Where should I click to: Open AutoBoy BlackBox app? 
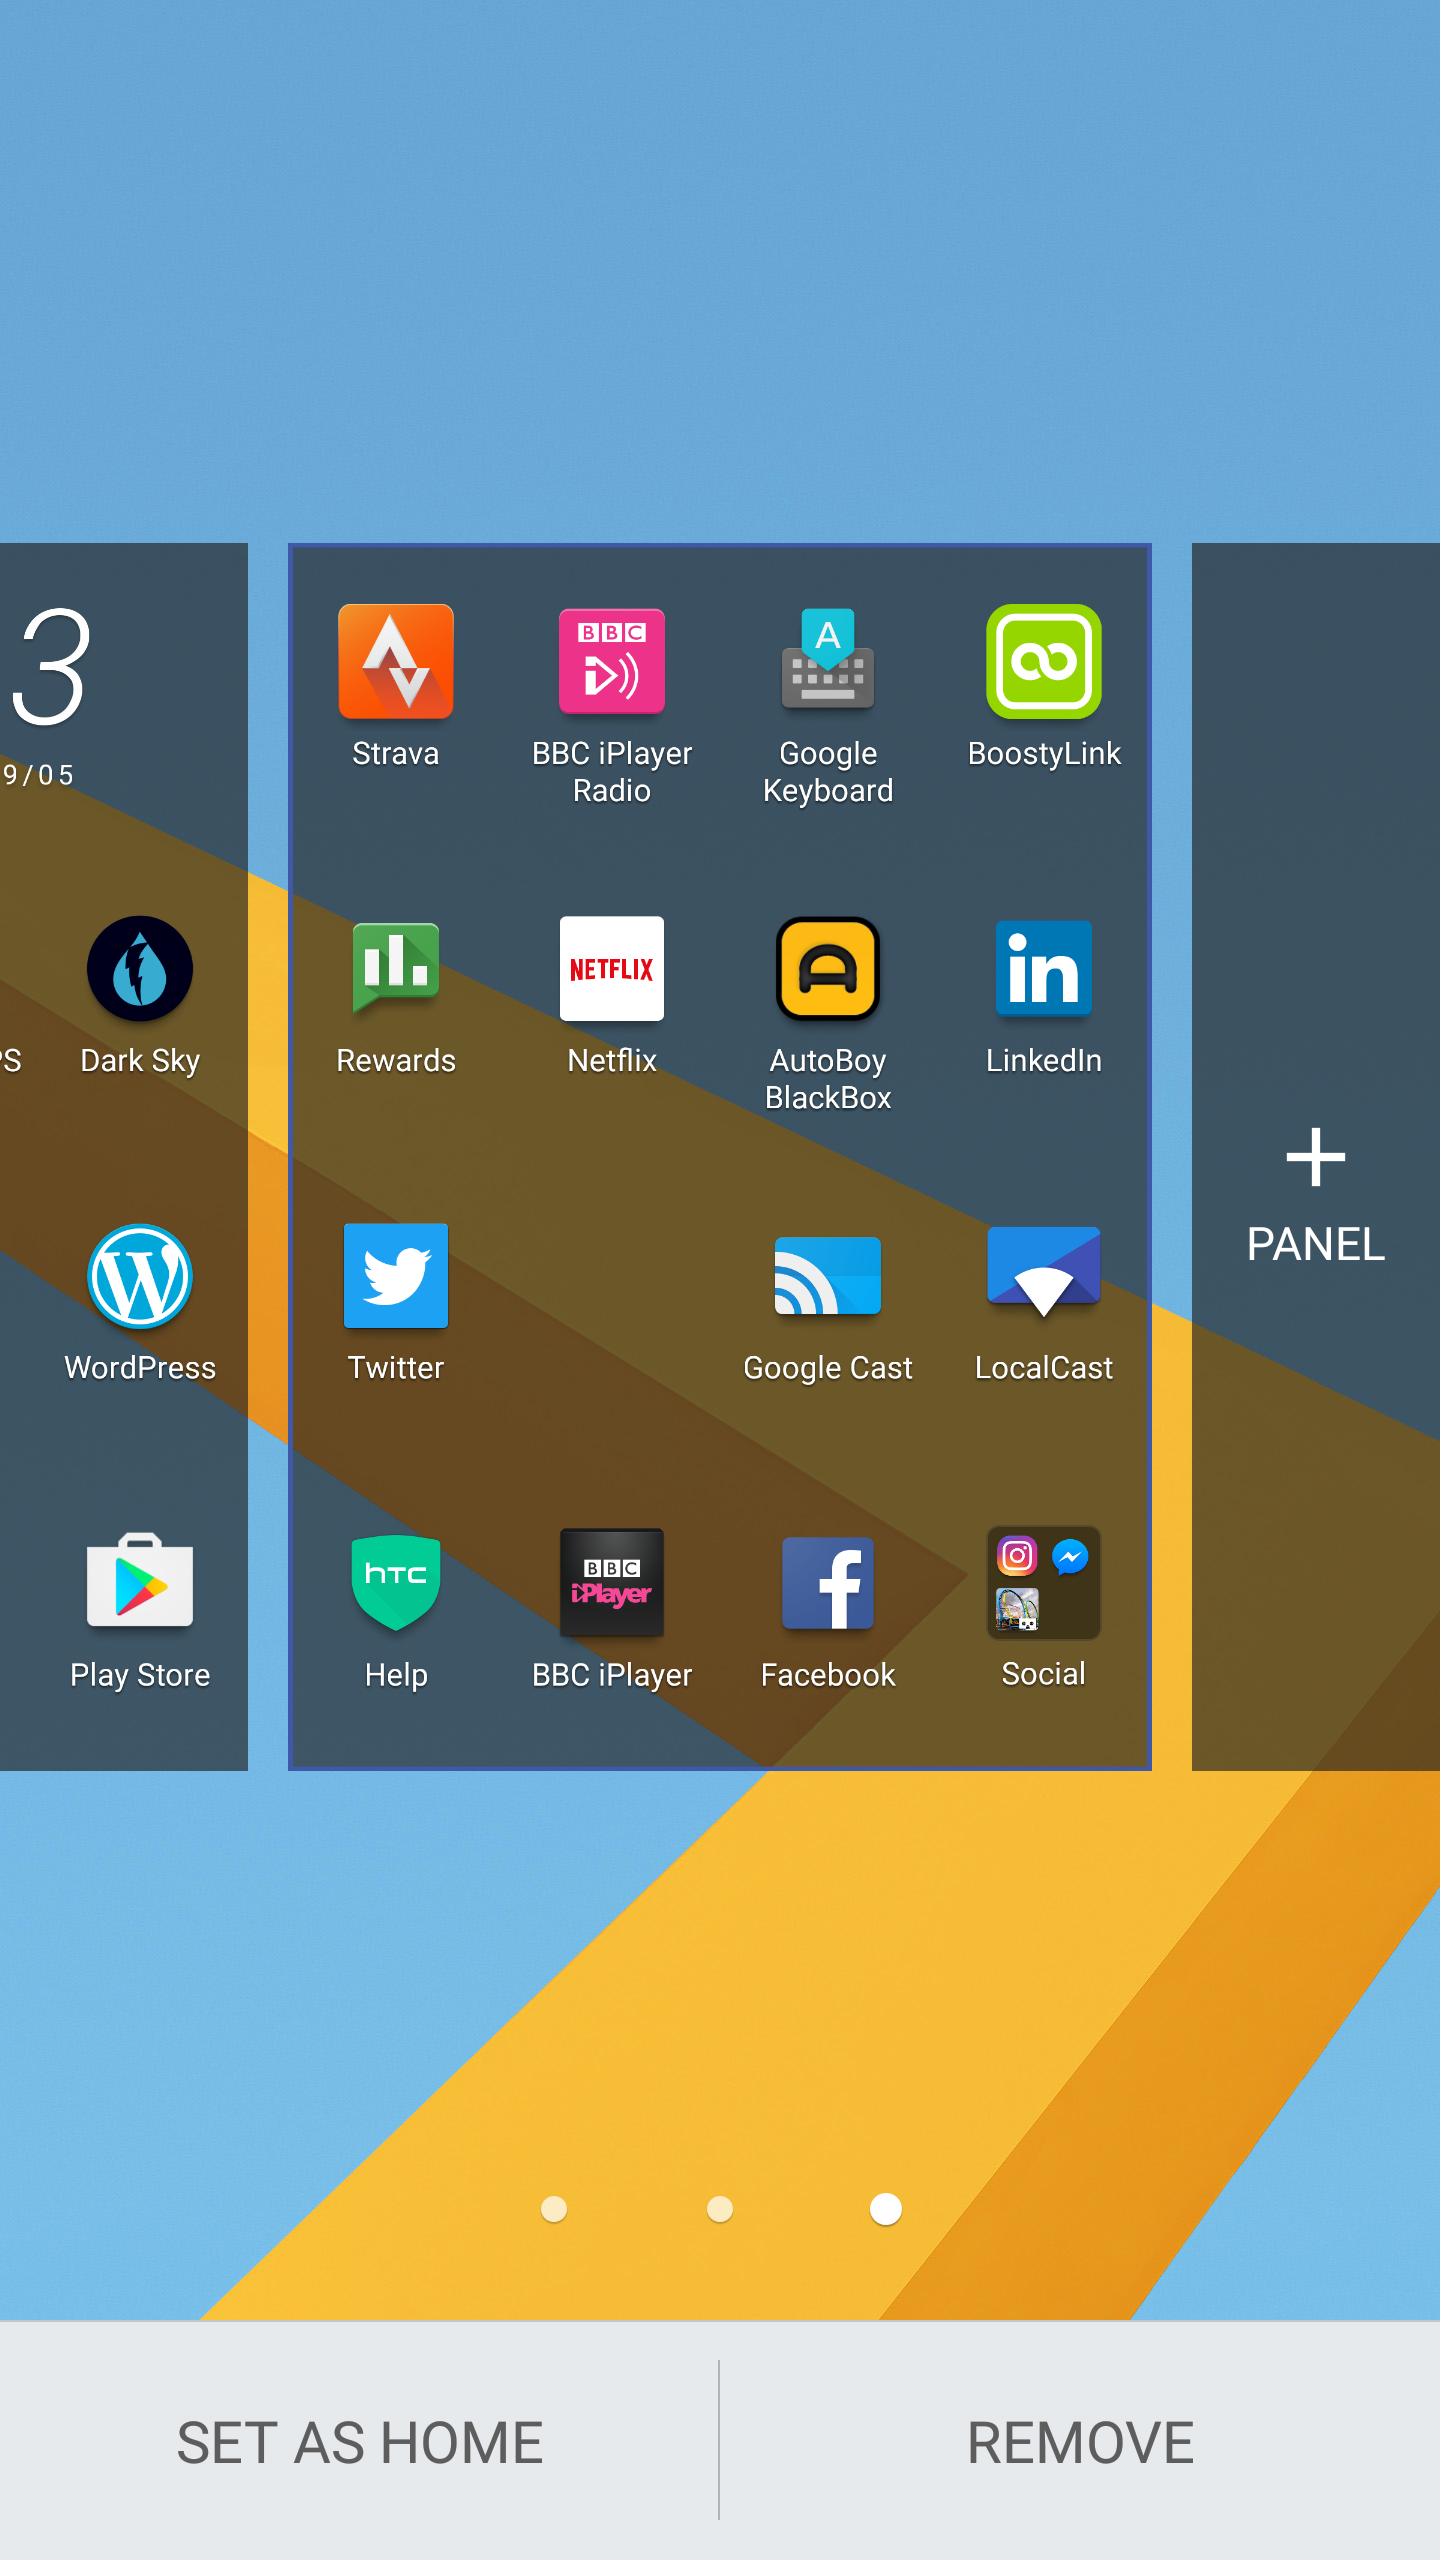click(x=828, y=968)
